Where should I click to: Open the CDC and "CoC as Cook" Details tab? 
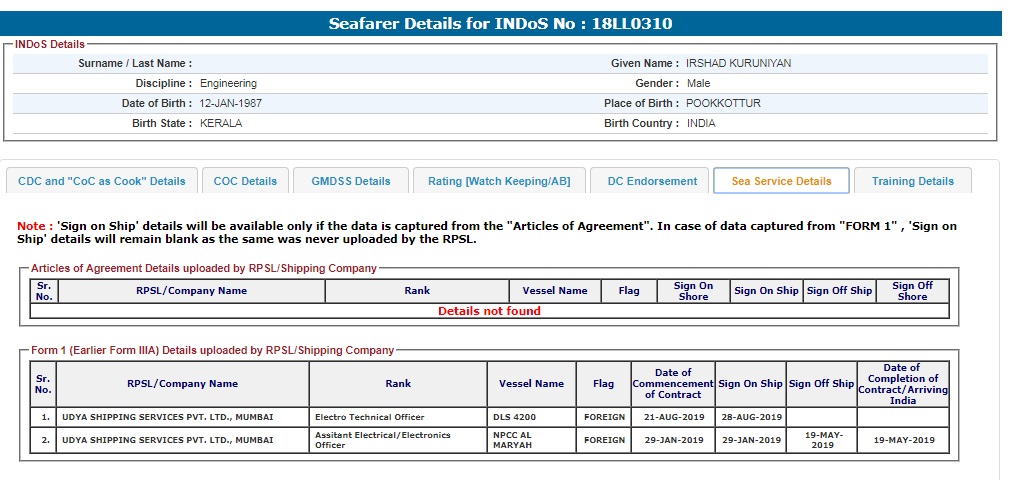tap(102, 181)
